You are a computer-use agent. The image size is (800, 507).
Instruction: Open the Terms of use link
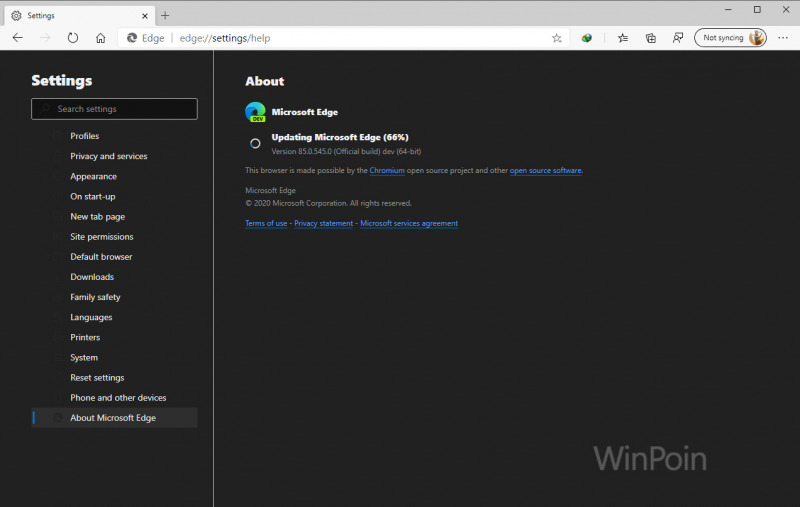tap(266, 223)
